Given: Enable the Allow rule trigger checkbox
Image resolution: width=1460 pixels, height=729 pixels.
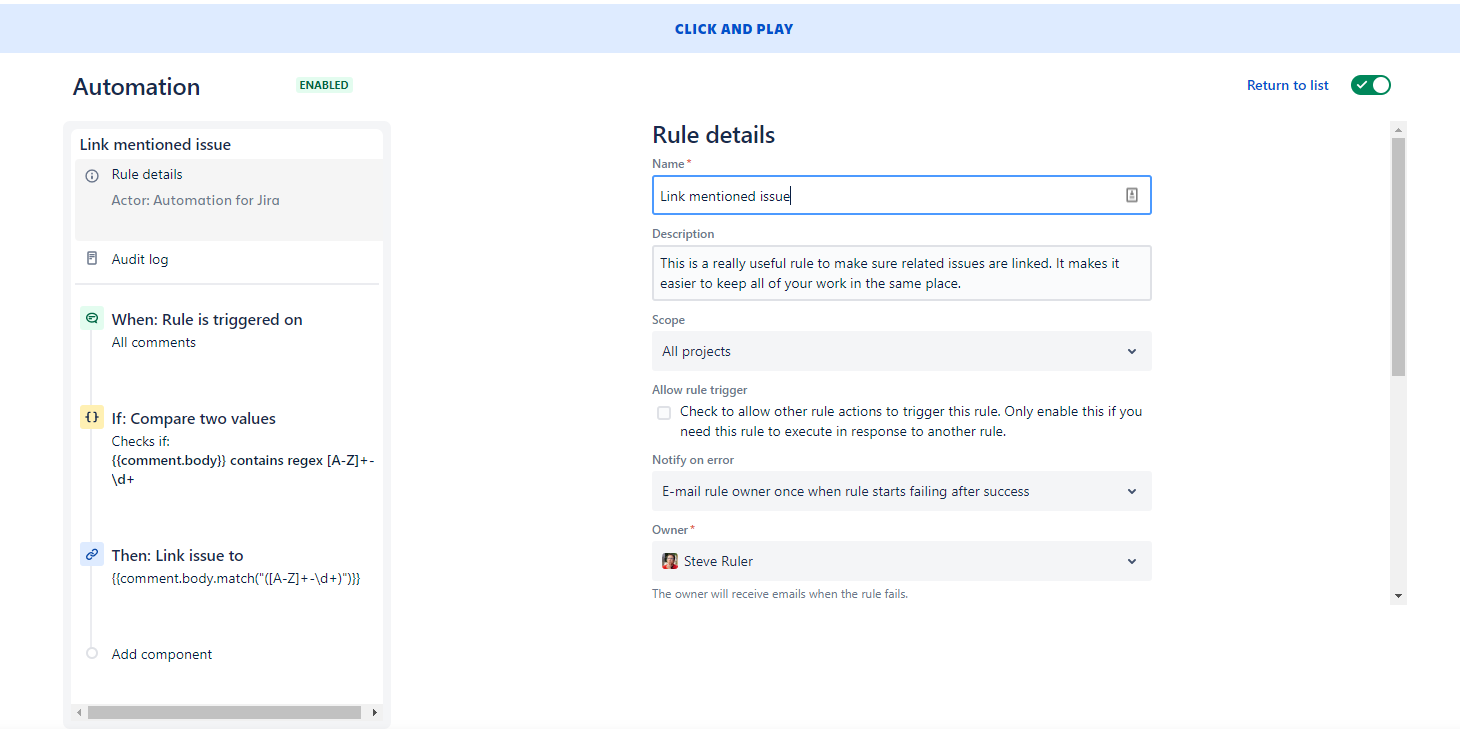Looking at the screenshot, I should (664, 412).
